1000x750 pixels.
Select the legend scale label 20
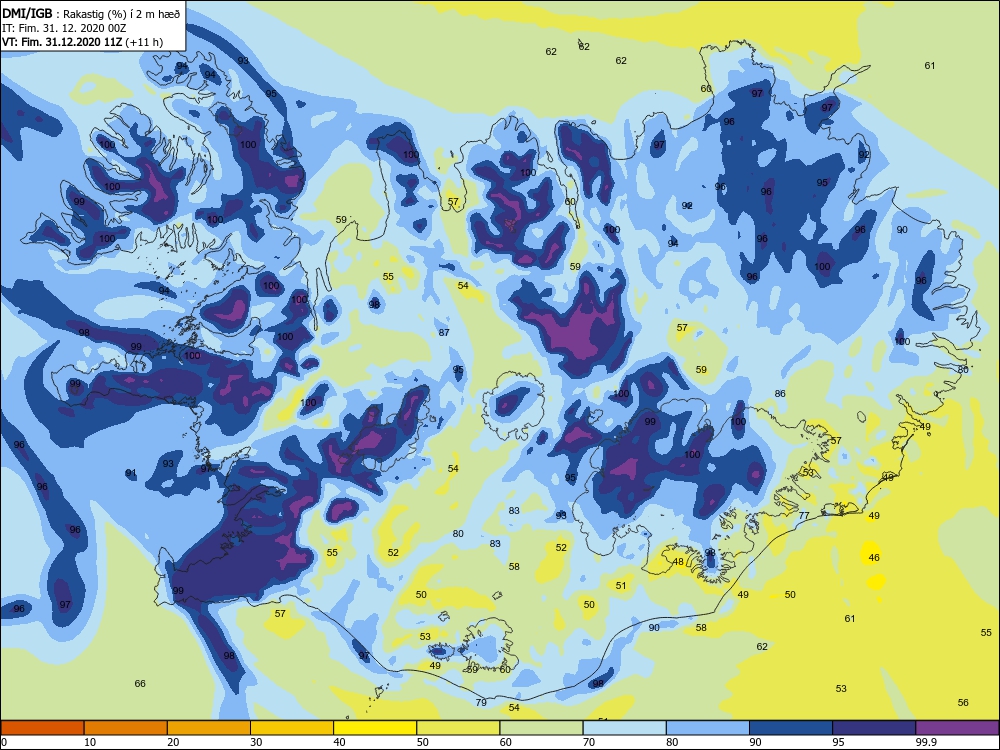(173, 742)
